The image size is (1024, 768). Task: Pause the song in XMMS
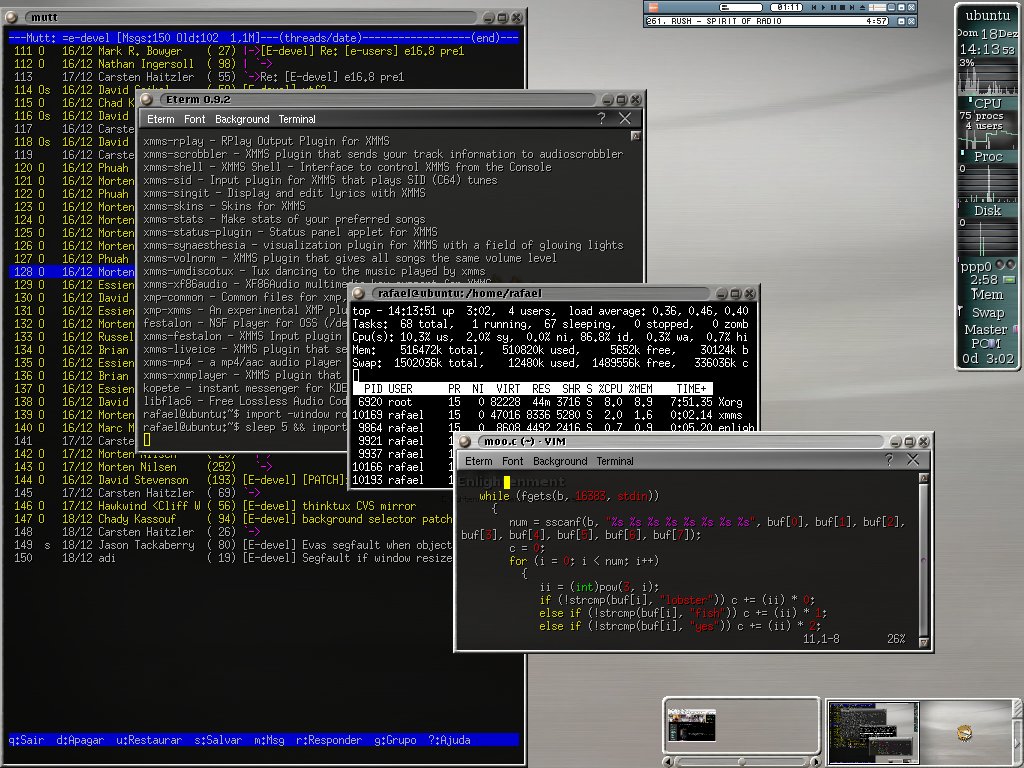tap(833, 7)
